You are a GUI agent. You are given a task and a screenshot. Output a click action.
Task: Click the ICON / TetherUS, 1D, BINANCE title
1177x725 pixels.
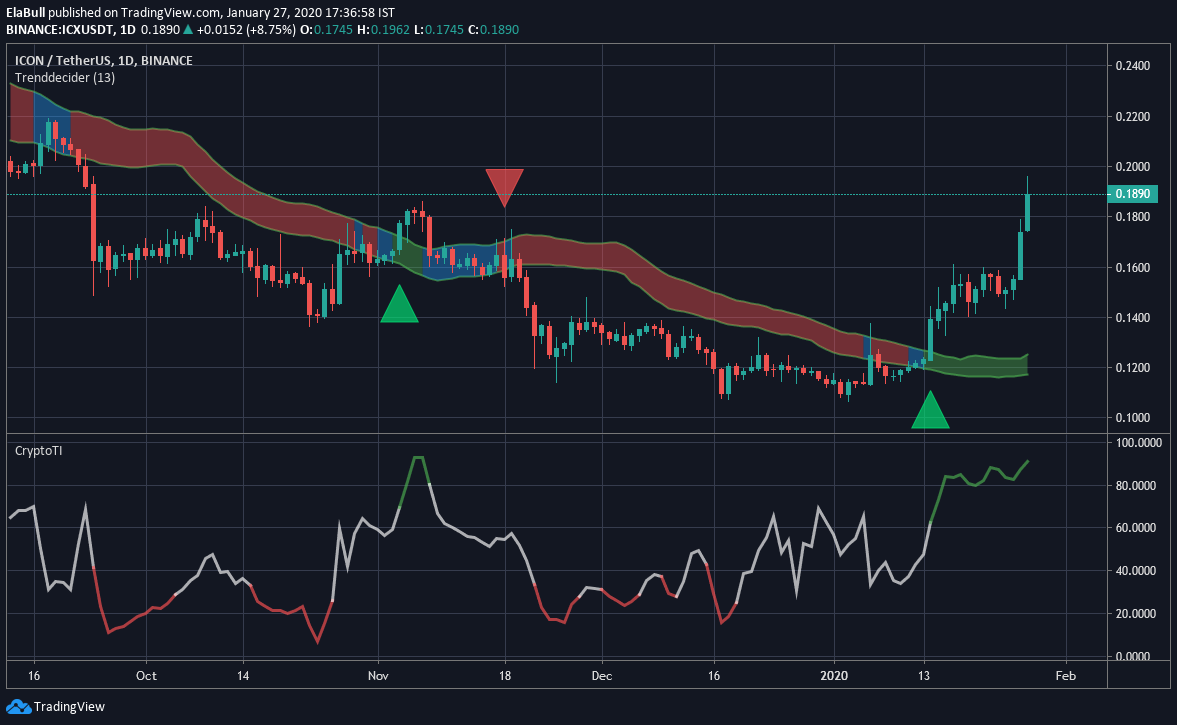click(104, 60)
